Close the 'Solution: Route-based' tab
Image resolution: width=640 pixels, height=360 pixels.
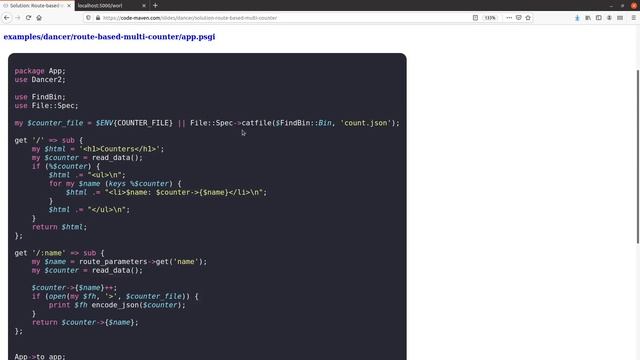point(69,6)
